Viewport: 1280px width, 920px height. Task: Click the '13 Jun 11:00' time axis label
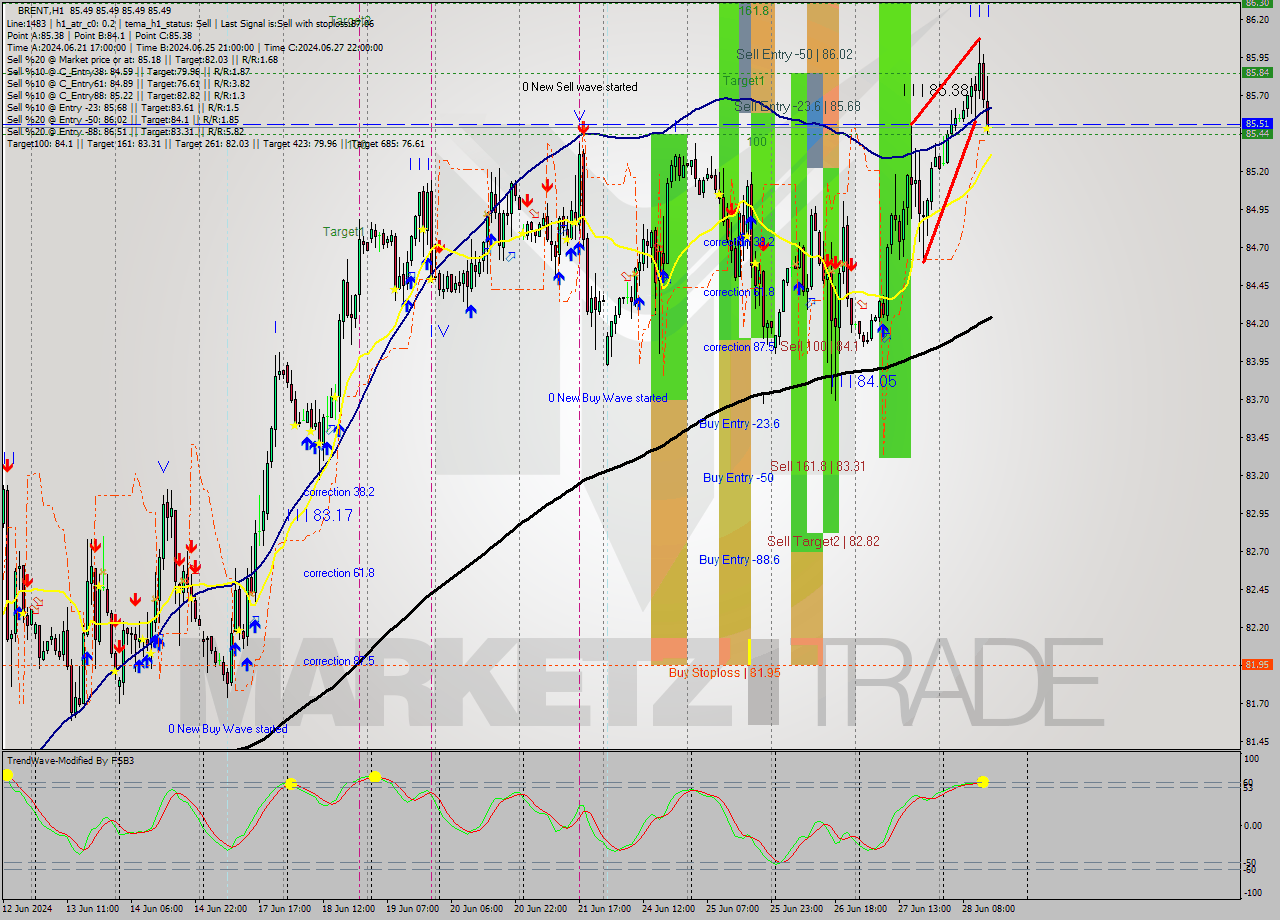[x=92, y=909]
